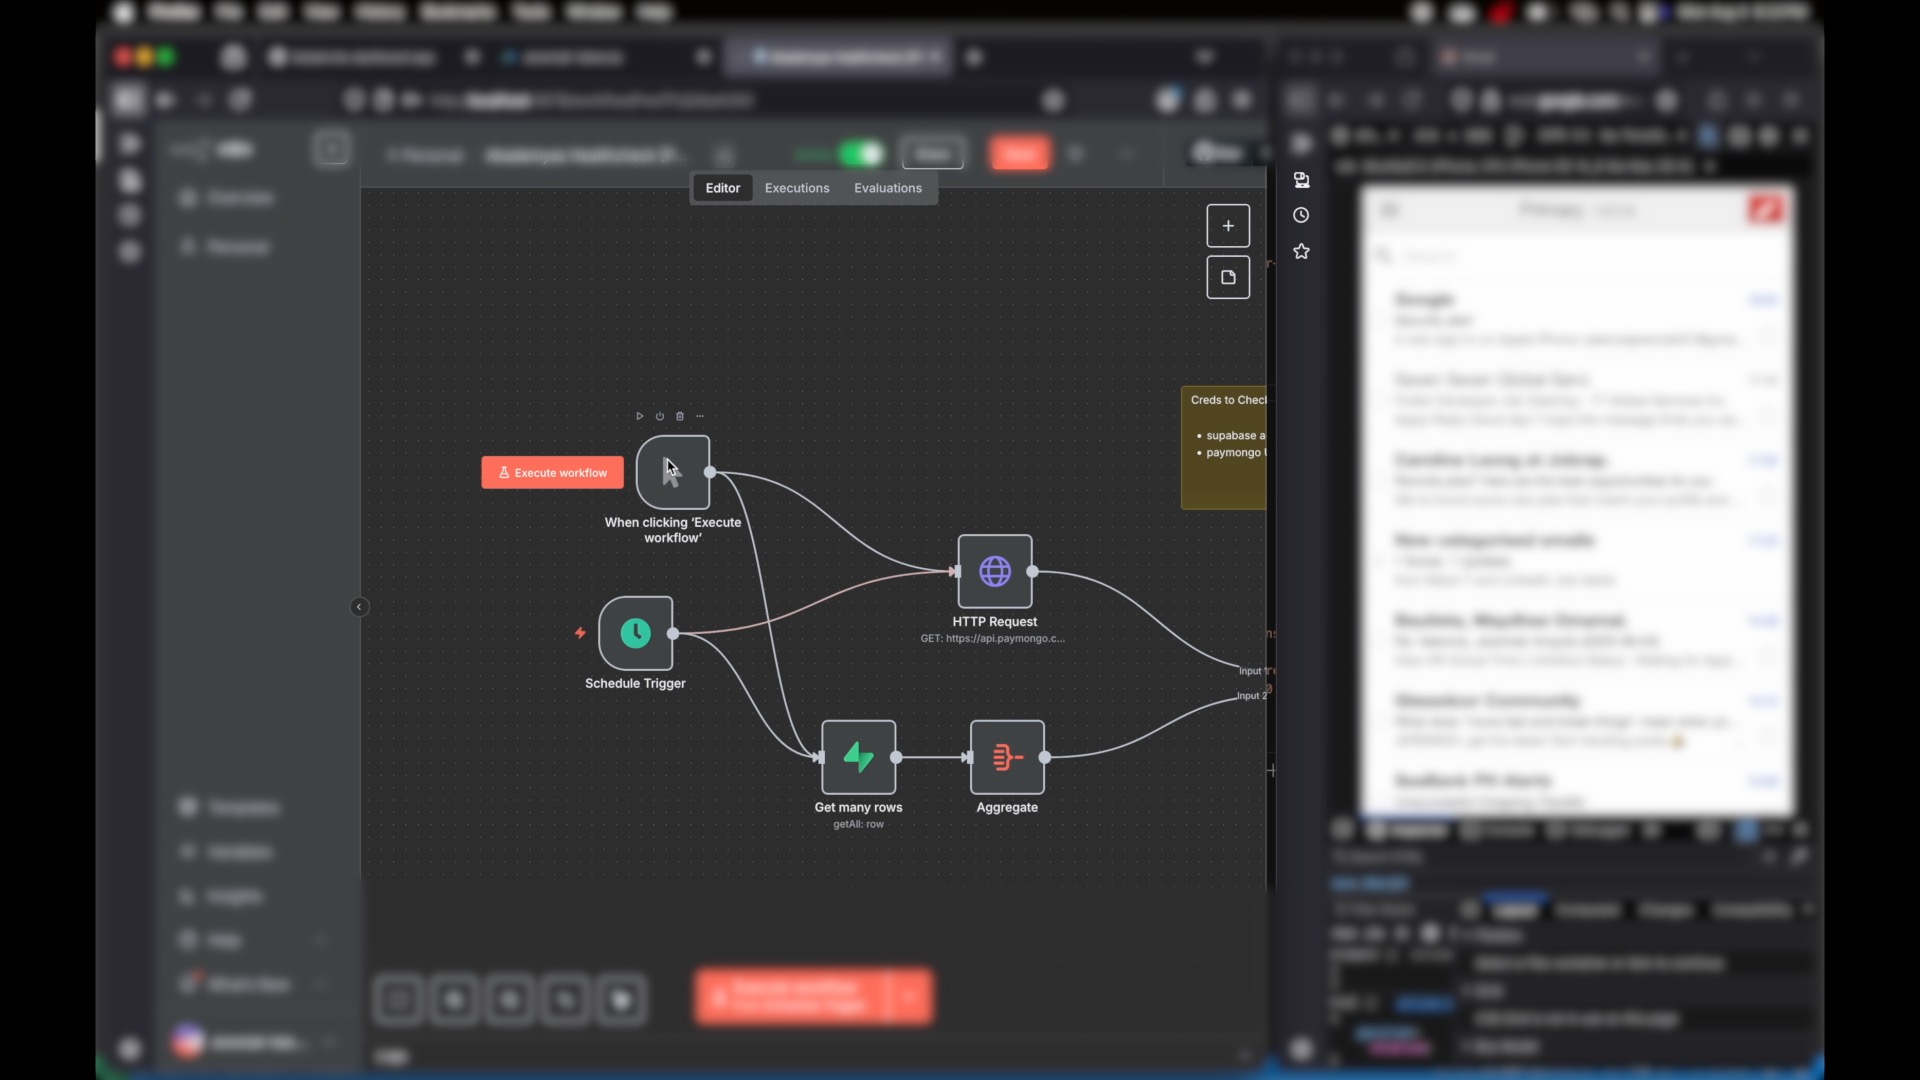Open the trigger node's more options ellipsis
This screenshot has width=1920, height=1080.
pyautogui.click(x=700, y=416)
